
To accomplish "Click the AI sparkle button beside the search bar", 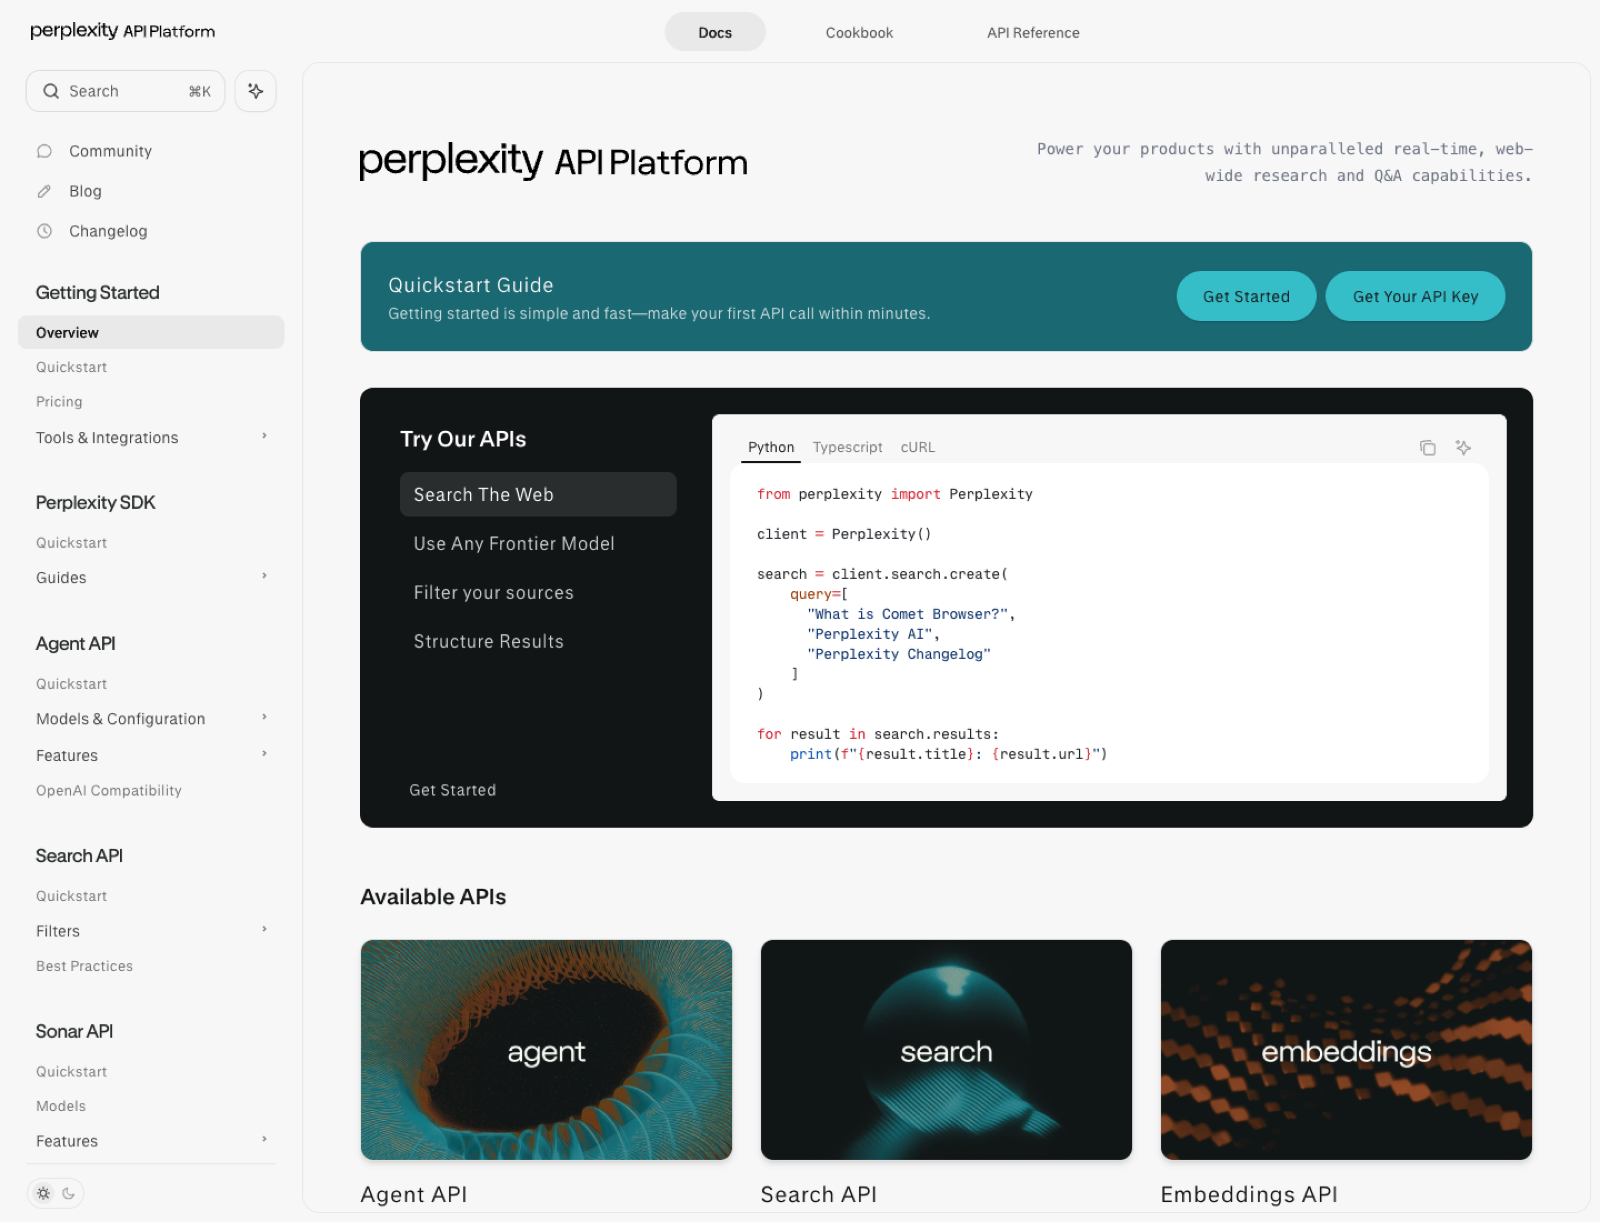I will click(255, 91).
